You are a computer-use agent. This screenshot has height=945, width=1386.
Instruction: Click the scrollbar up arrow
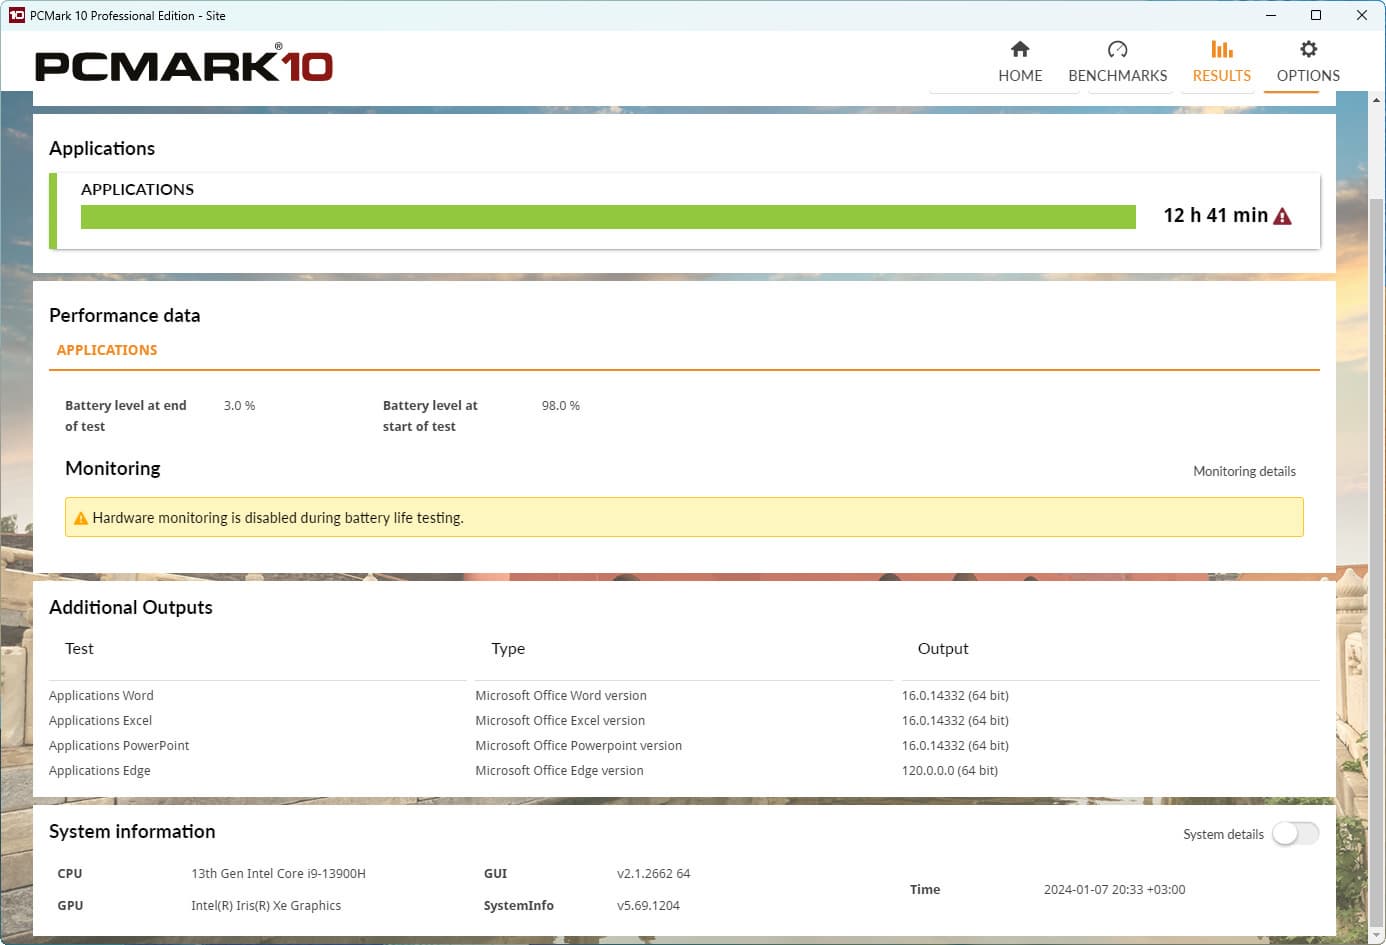click(x=1376, y=101)
